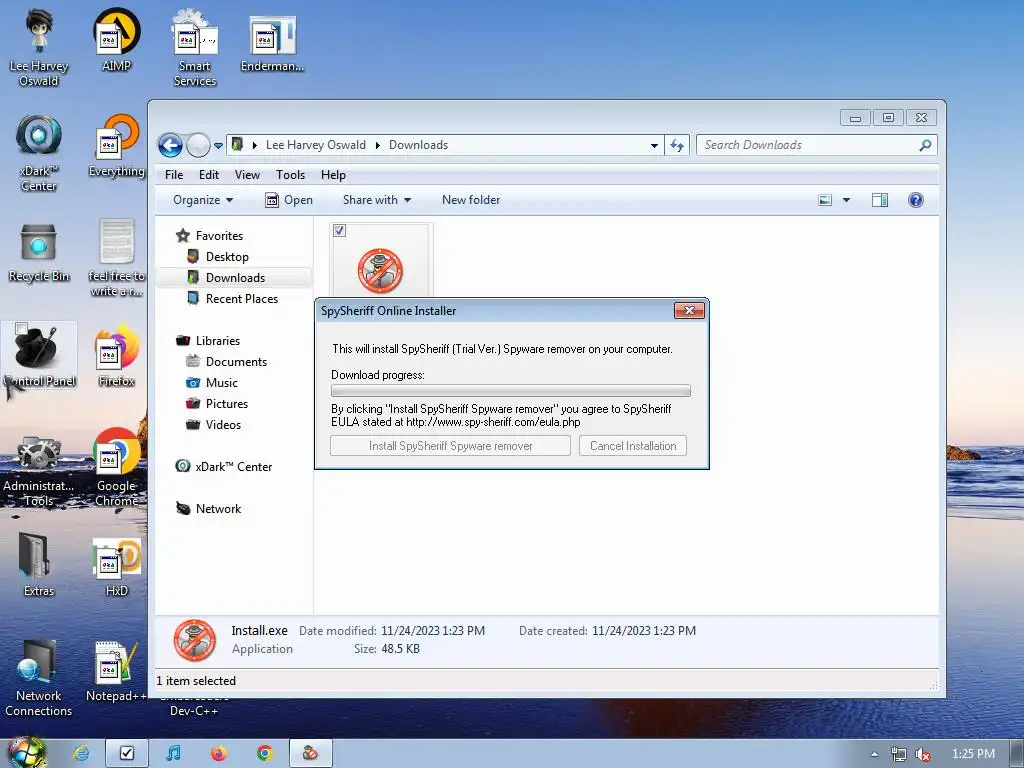Launch Firefox from the desktop
Viewport: 1024px width, 768px height.
coord(116,356)
